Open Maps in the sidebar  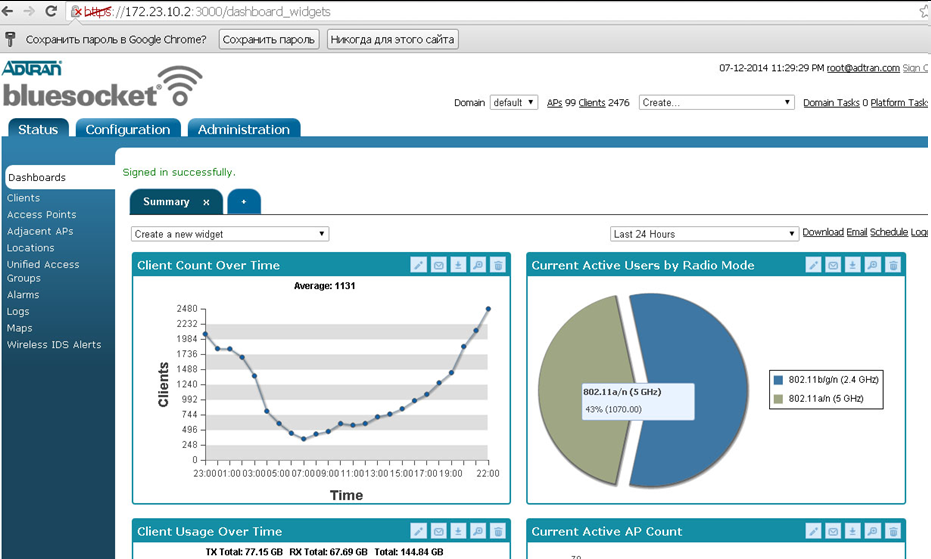(20, 328)
